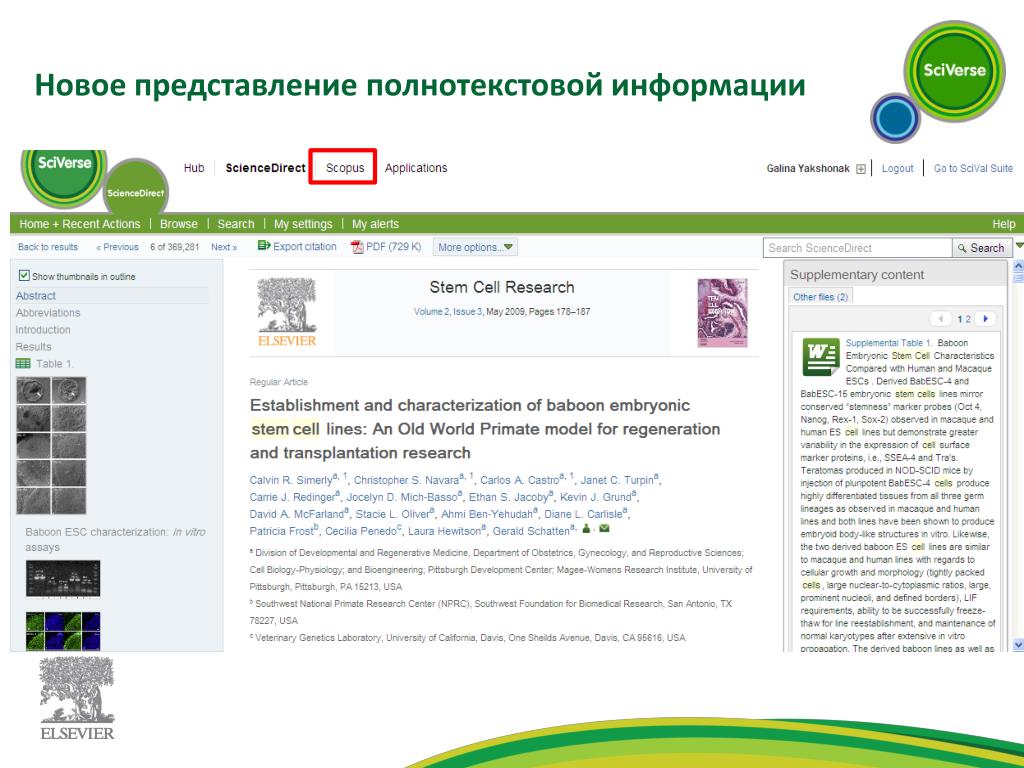
Task: Open the Stem Cell Research journal cover image
Action: pos(722,313)
